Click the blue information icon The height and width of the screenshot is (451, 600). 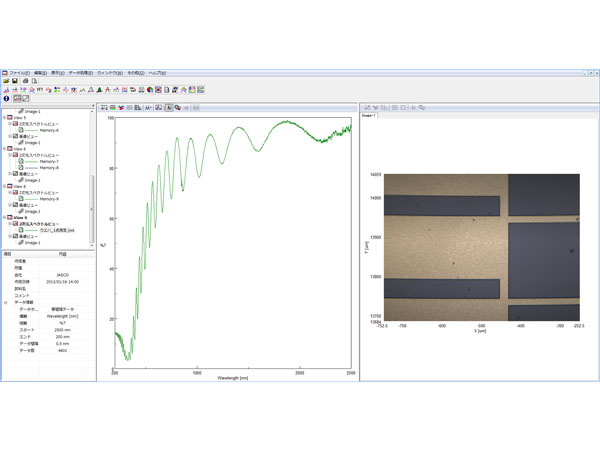[x=6, y=99]
